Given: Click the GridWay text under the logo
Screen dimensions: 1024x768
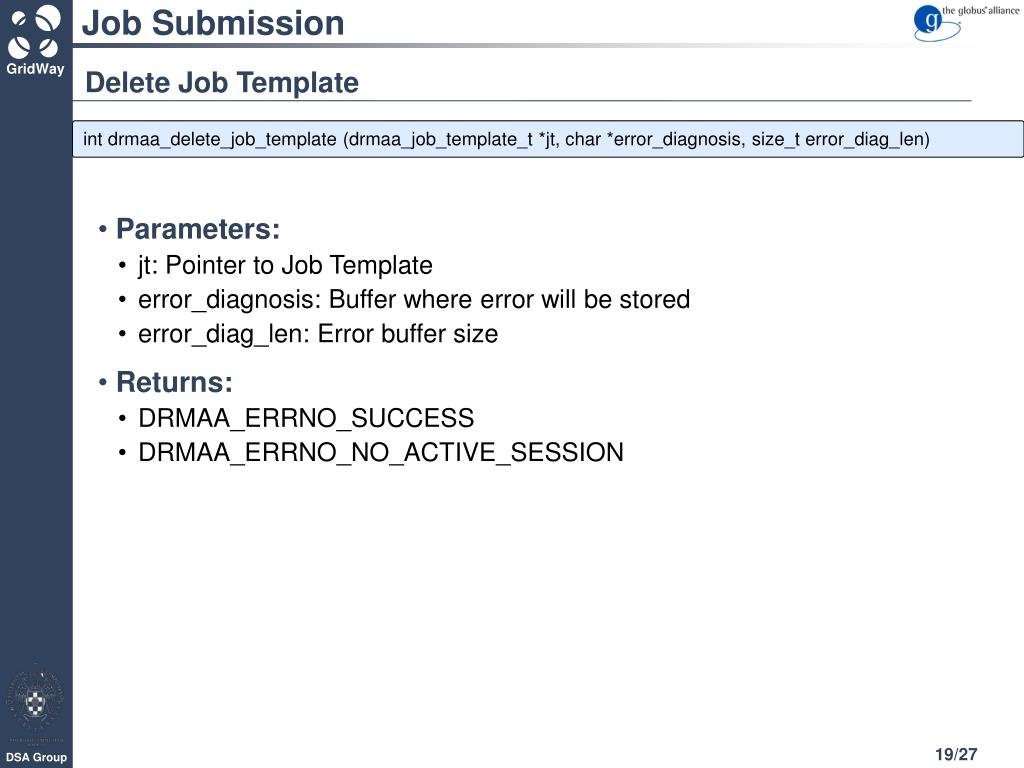Looking at the screenshot, I should [35, 69].
